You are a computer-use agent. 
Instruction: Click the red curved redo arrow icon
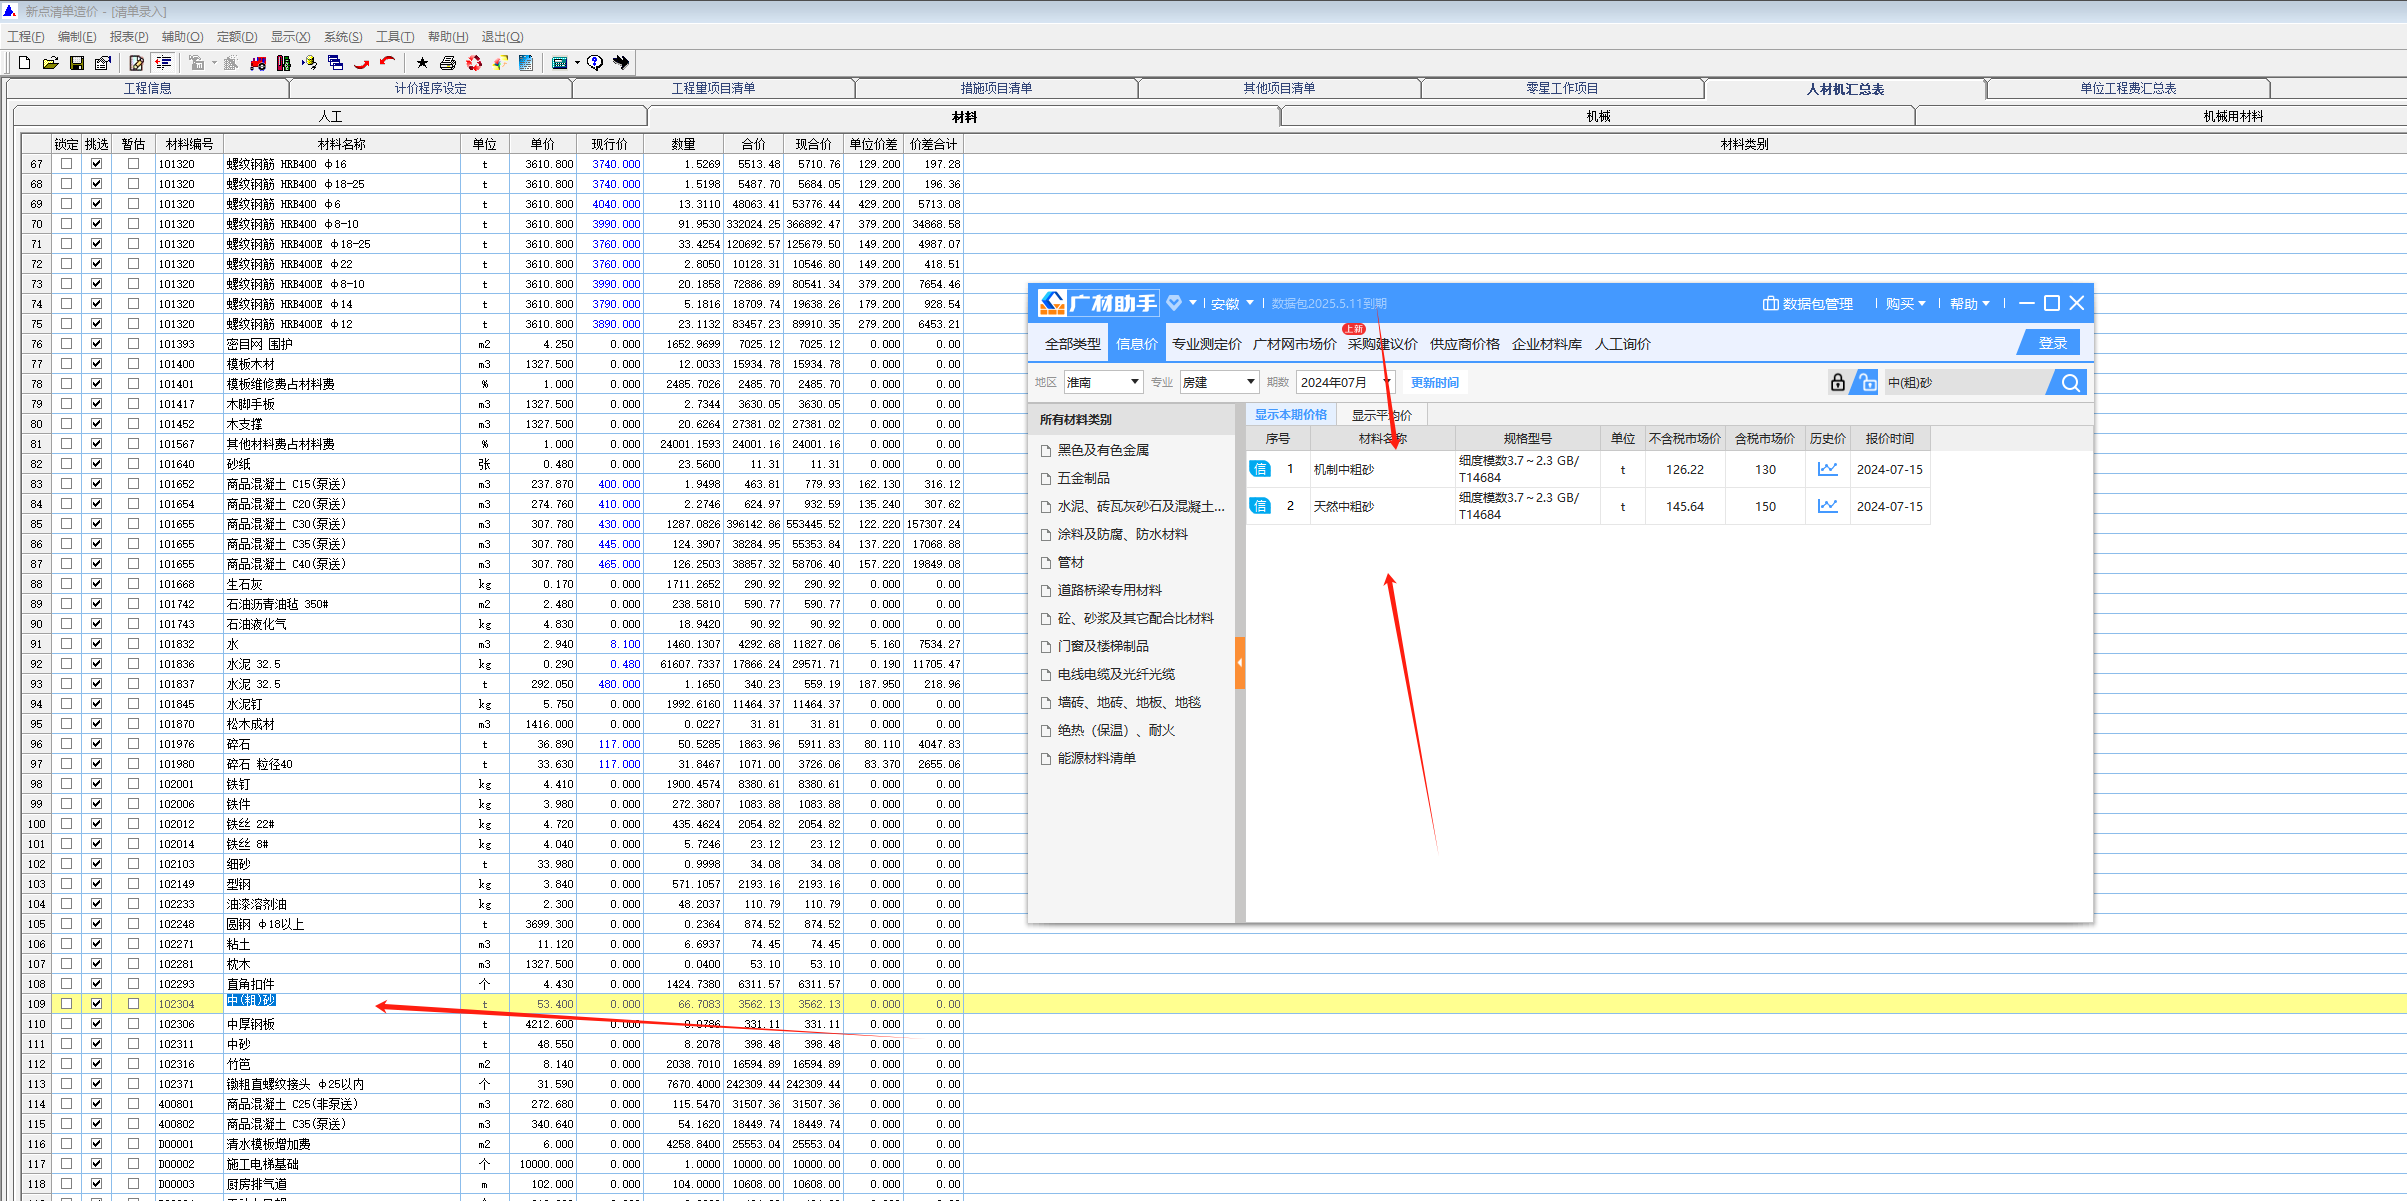362,63
